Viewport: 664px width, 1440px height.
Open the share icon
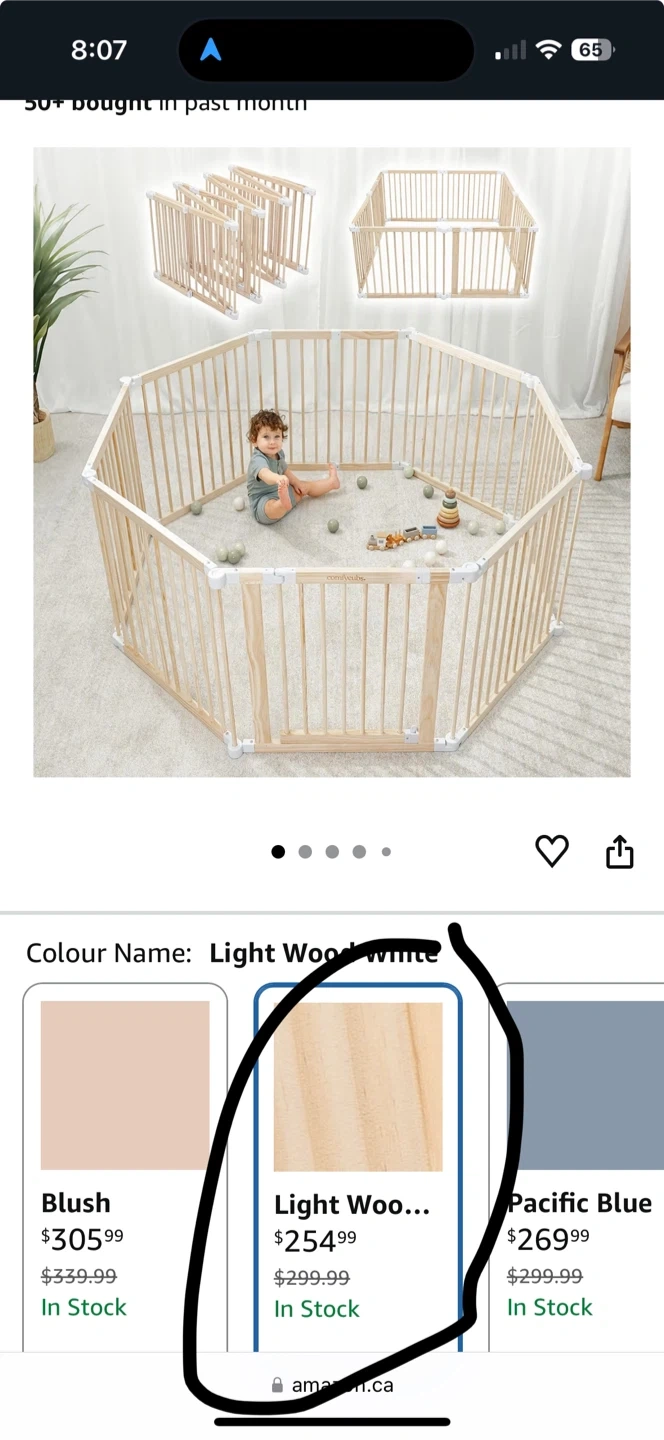pos(620,851)
